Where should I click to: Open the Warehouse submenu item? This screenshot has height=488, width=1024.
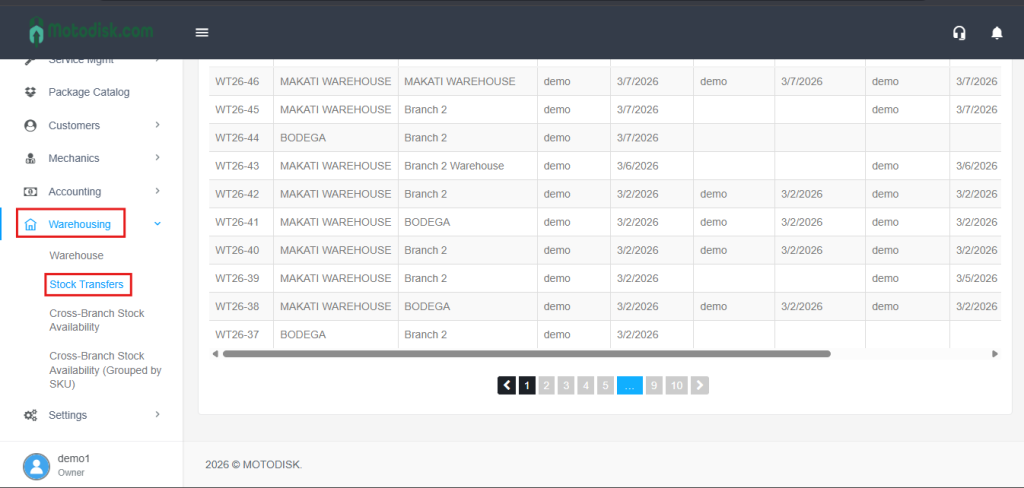click(x=76, y=255)
